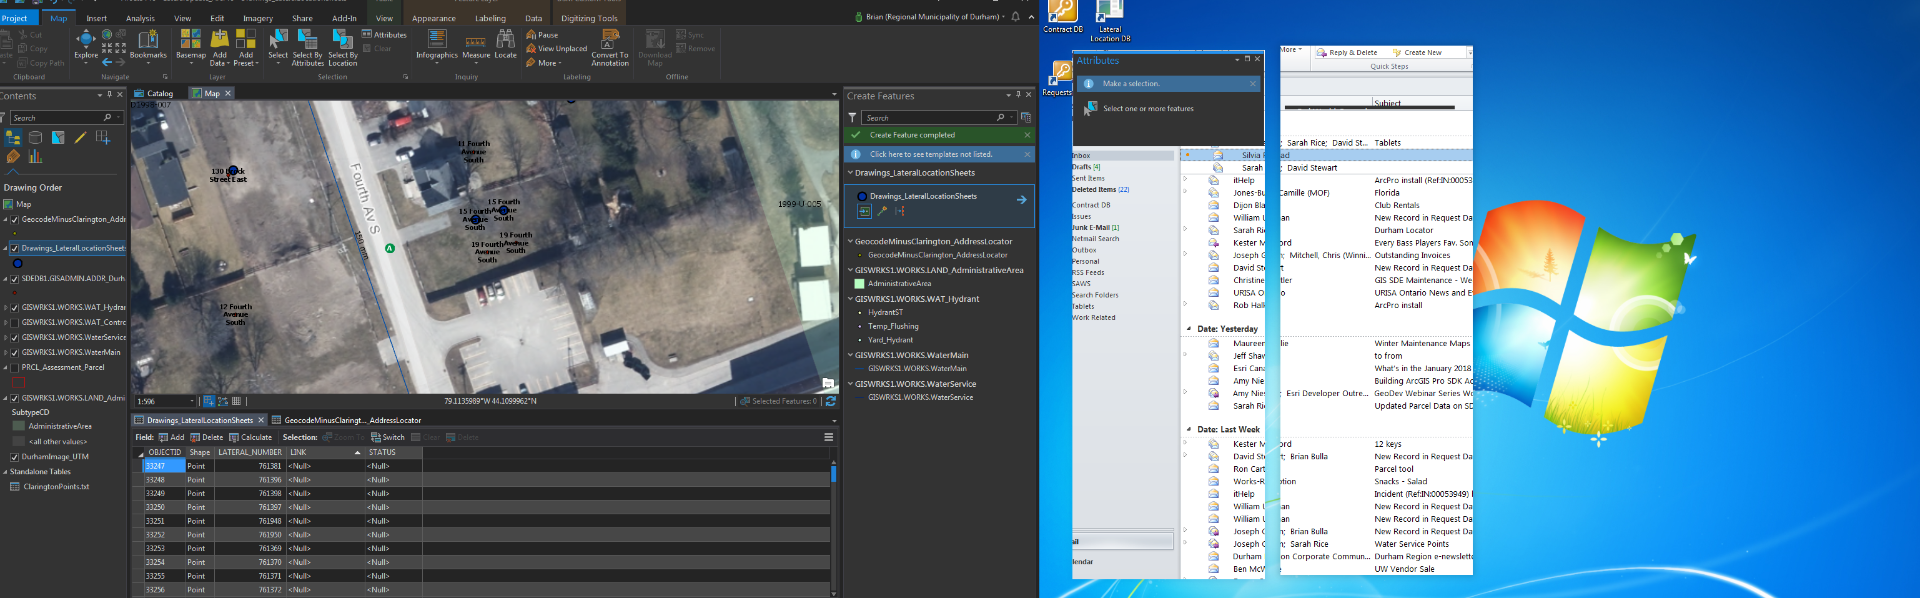Select blue circle symbol of Drawings layer
The width and height of the screenshot is (1920, 598).
(x=17, y=264)
